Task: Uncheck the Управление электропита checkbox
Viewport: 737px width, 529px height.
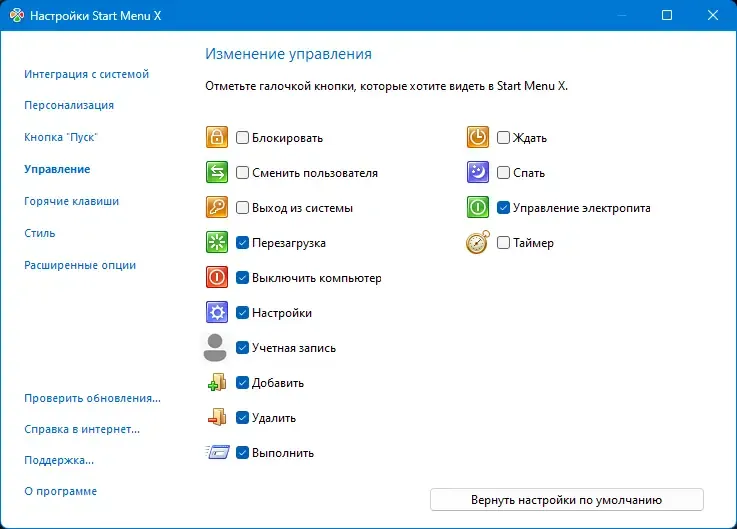Action: 503,207
